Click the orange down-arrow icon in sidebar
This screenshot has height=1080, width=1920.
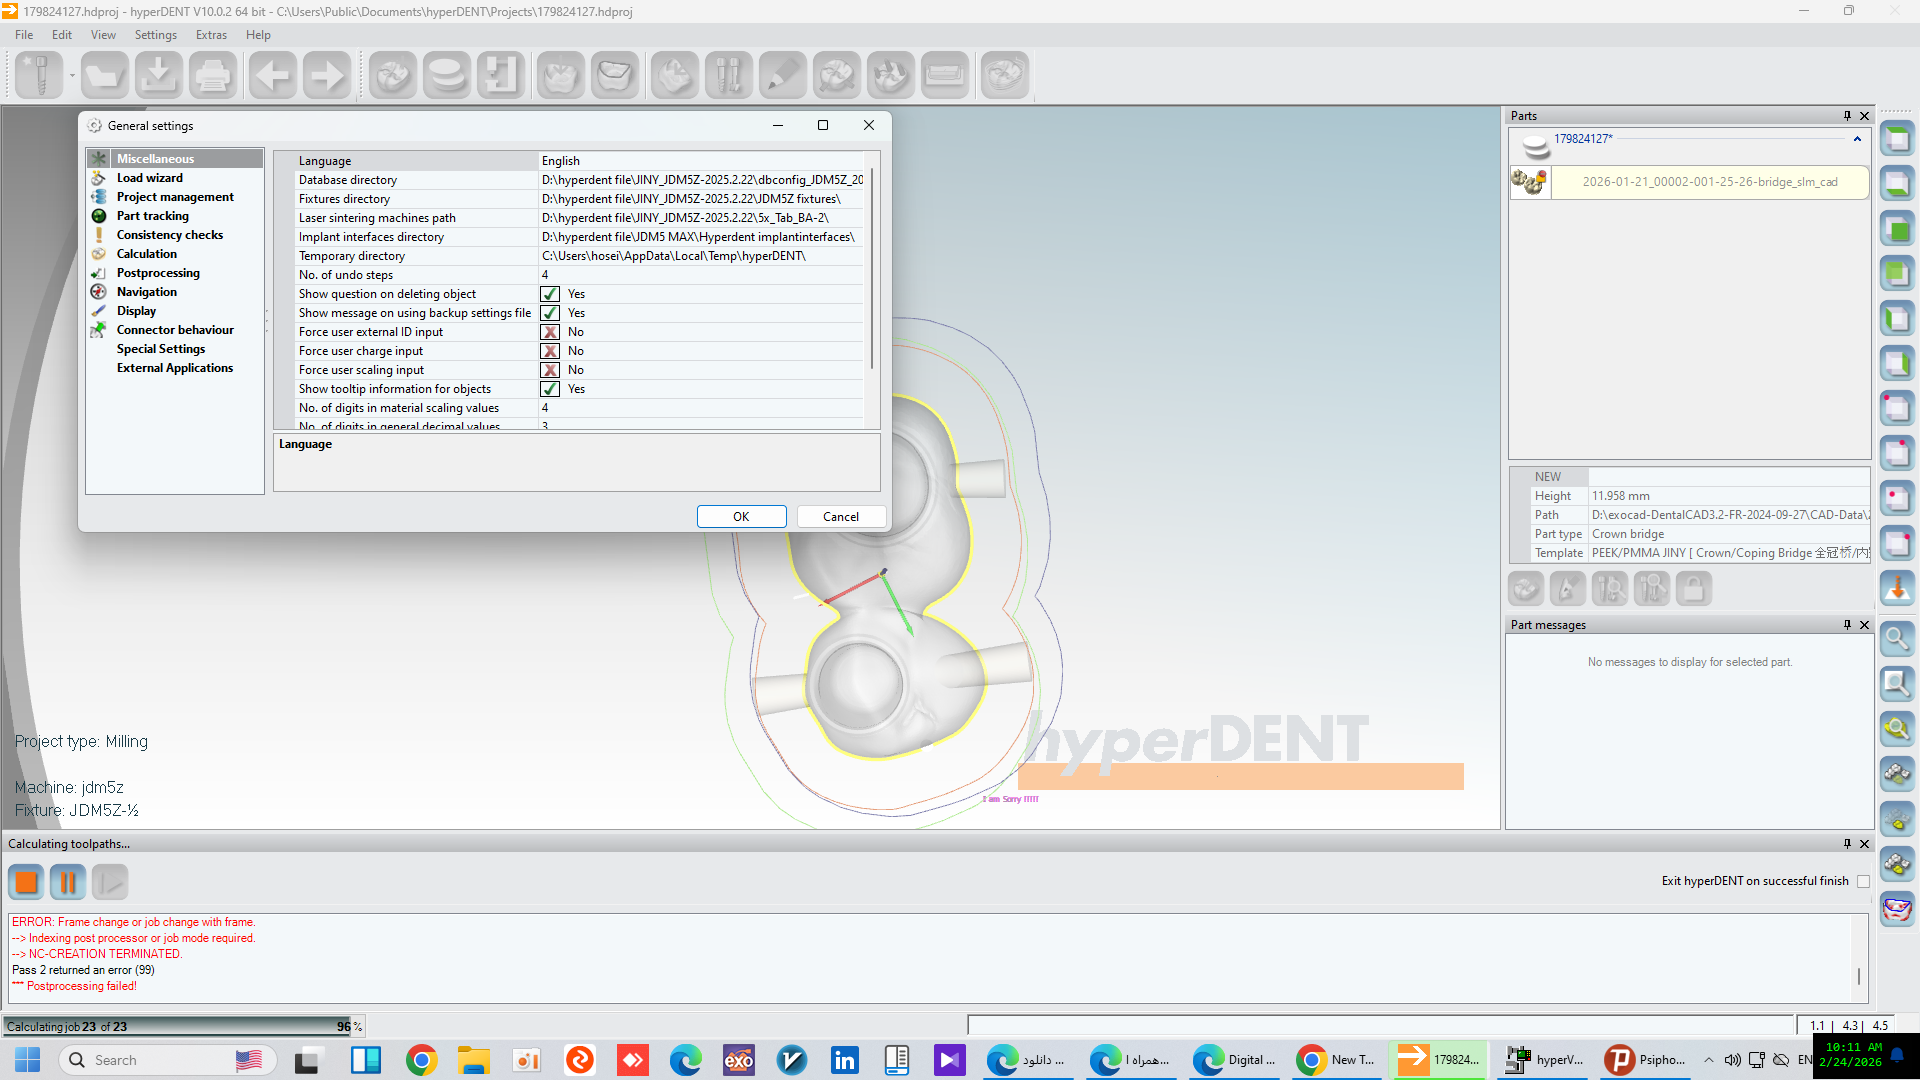click(x=1897, y=588)
